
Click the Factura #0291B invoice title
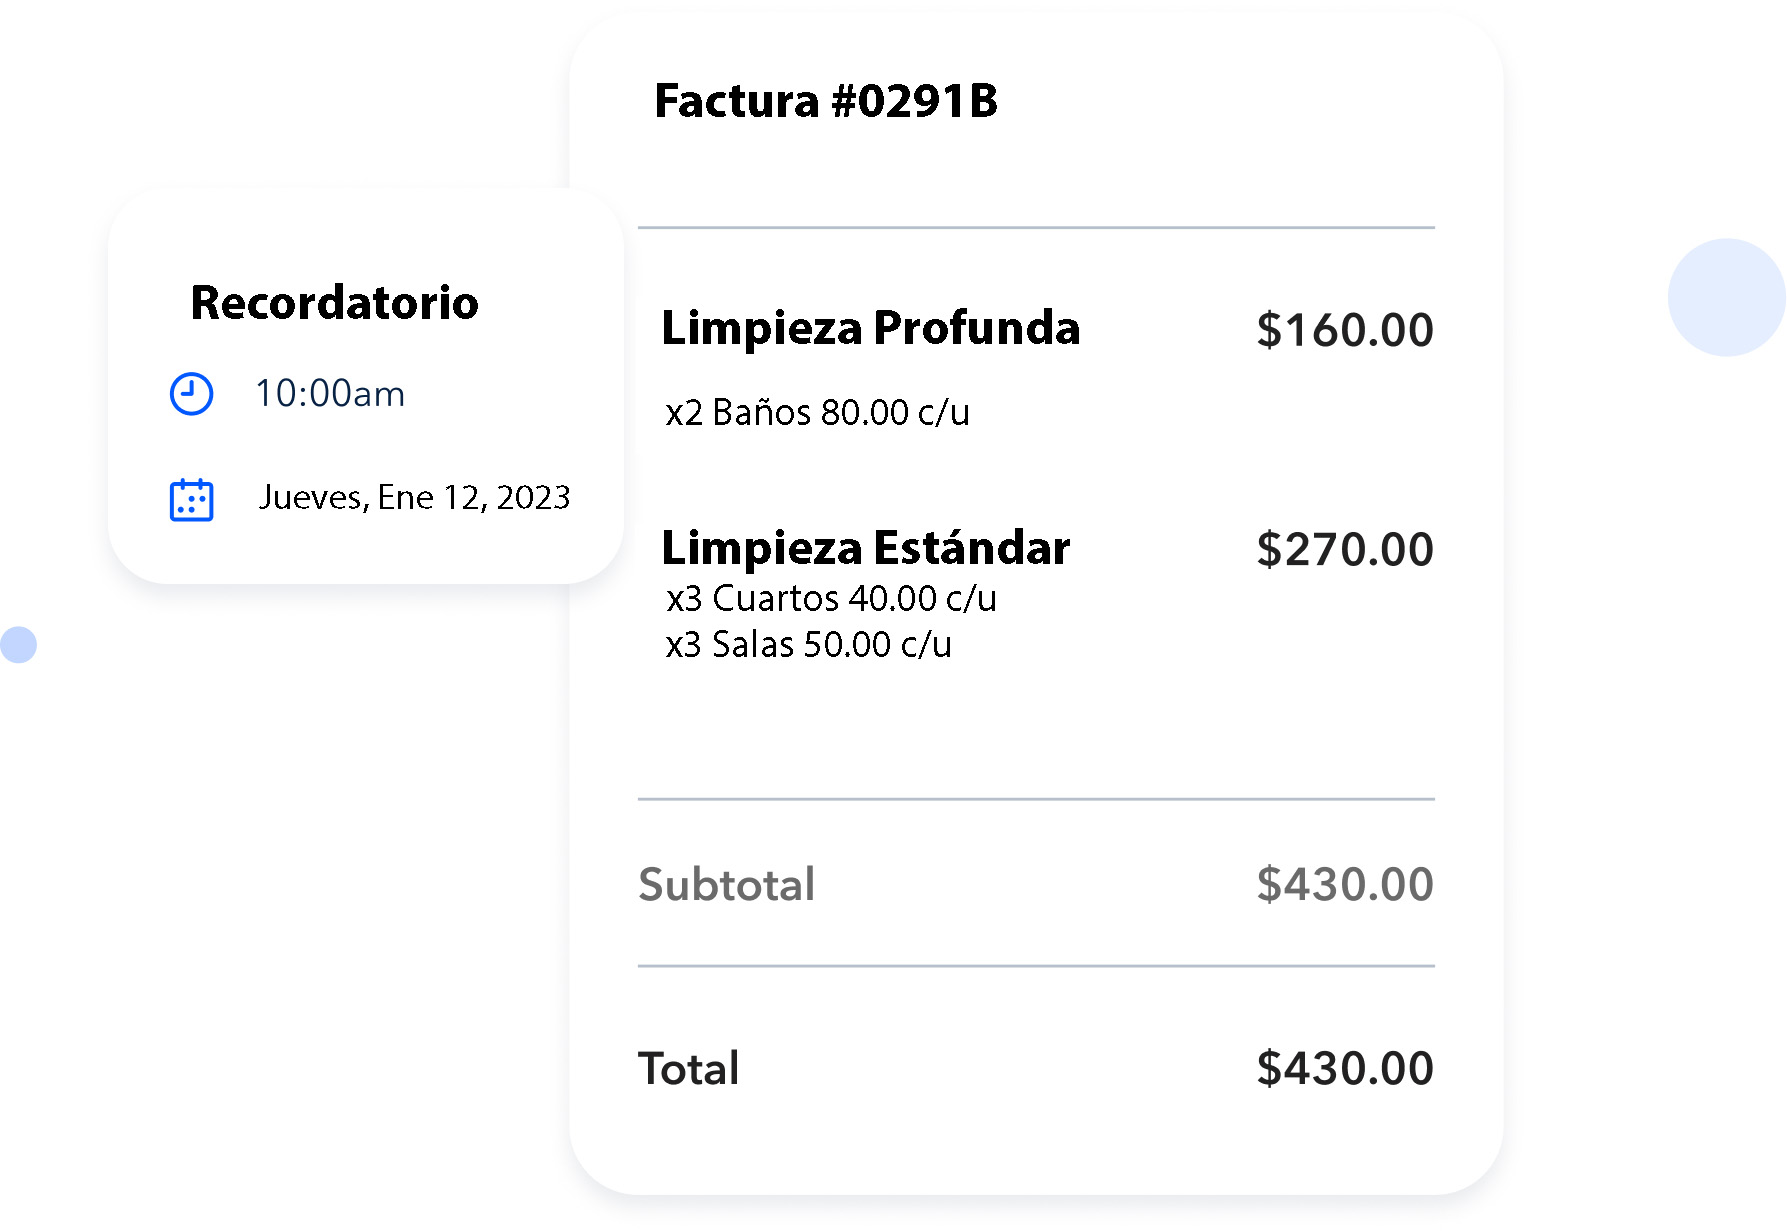click(x=825, y=101)
